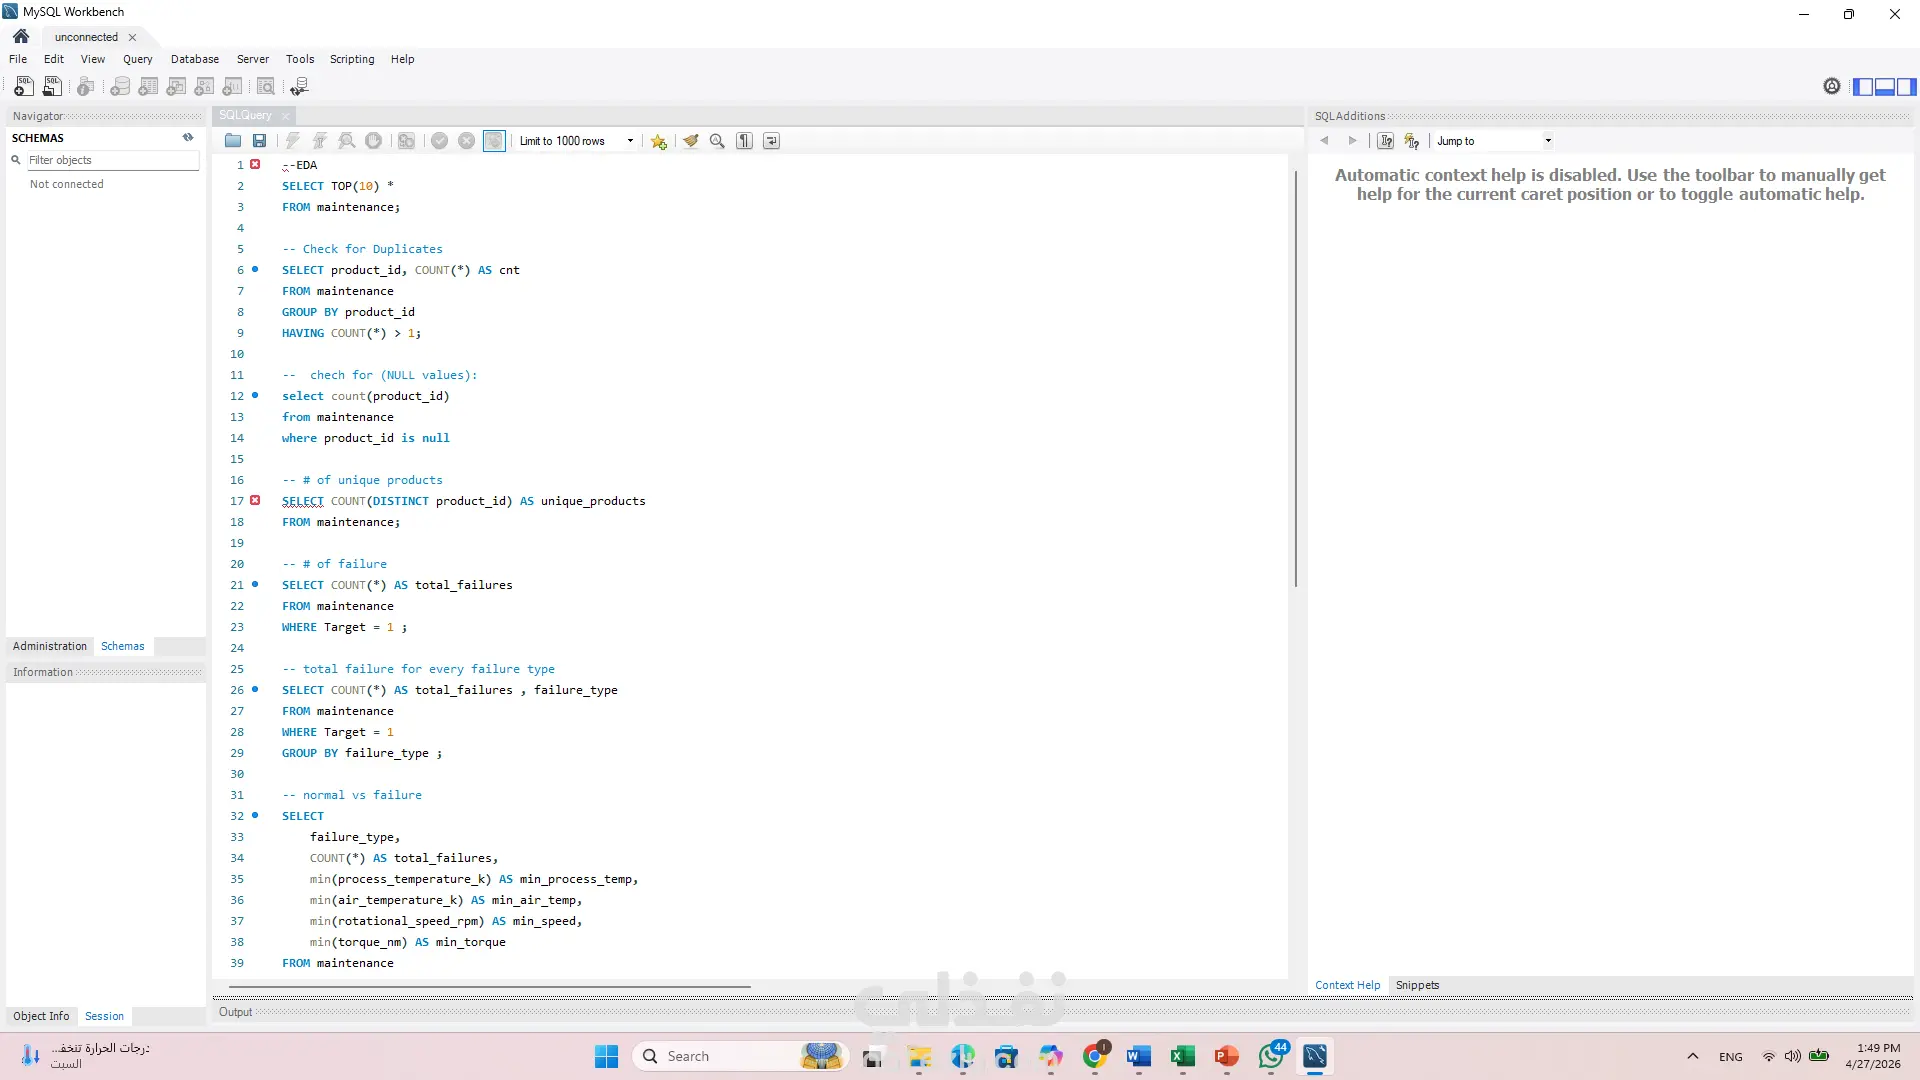
Task: Go forward in help history
Action: coord(1352,141)
